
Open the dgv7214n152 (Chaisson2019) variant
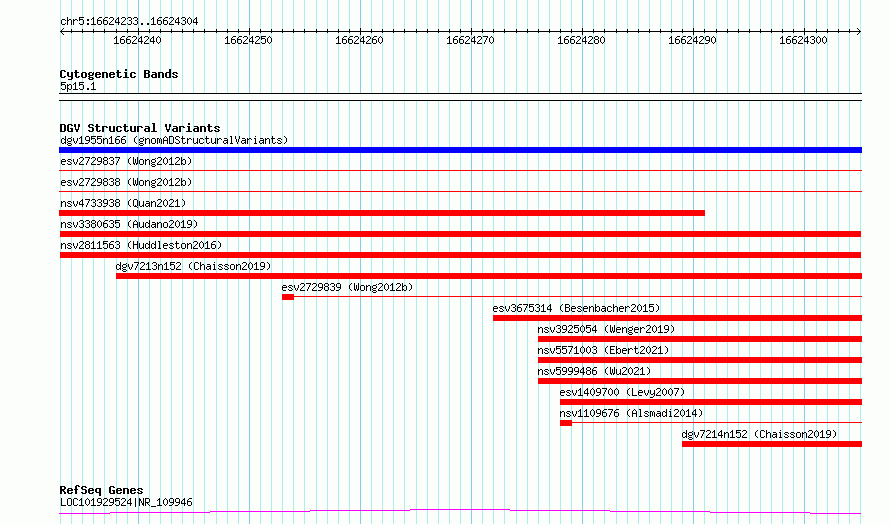coord(759,434)
